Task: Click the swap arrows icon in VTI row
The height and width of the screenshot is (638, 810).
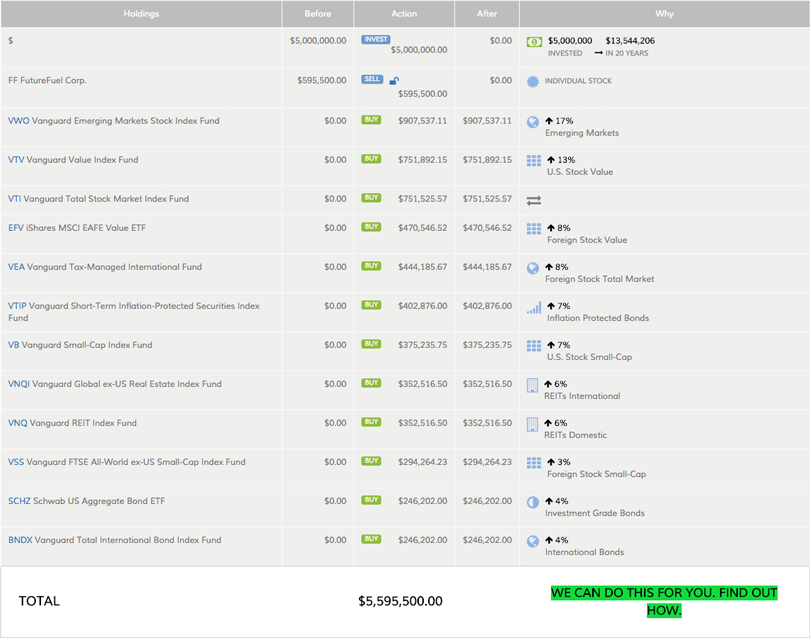Action: point(534,200)
